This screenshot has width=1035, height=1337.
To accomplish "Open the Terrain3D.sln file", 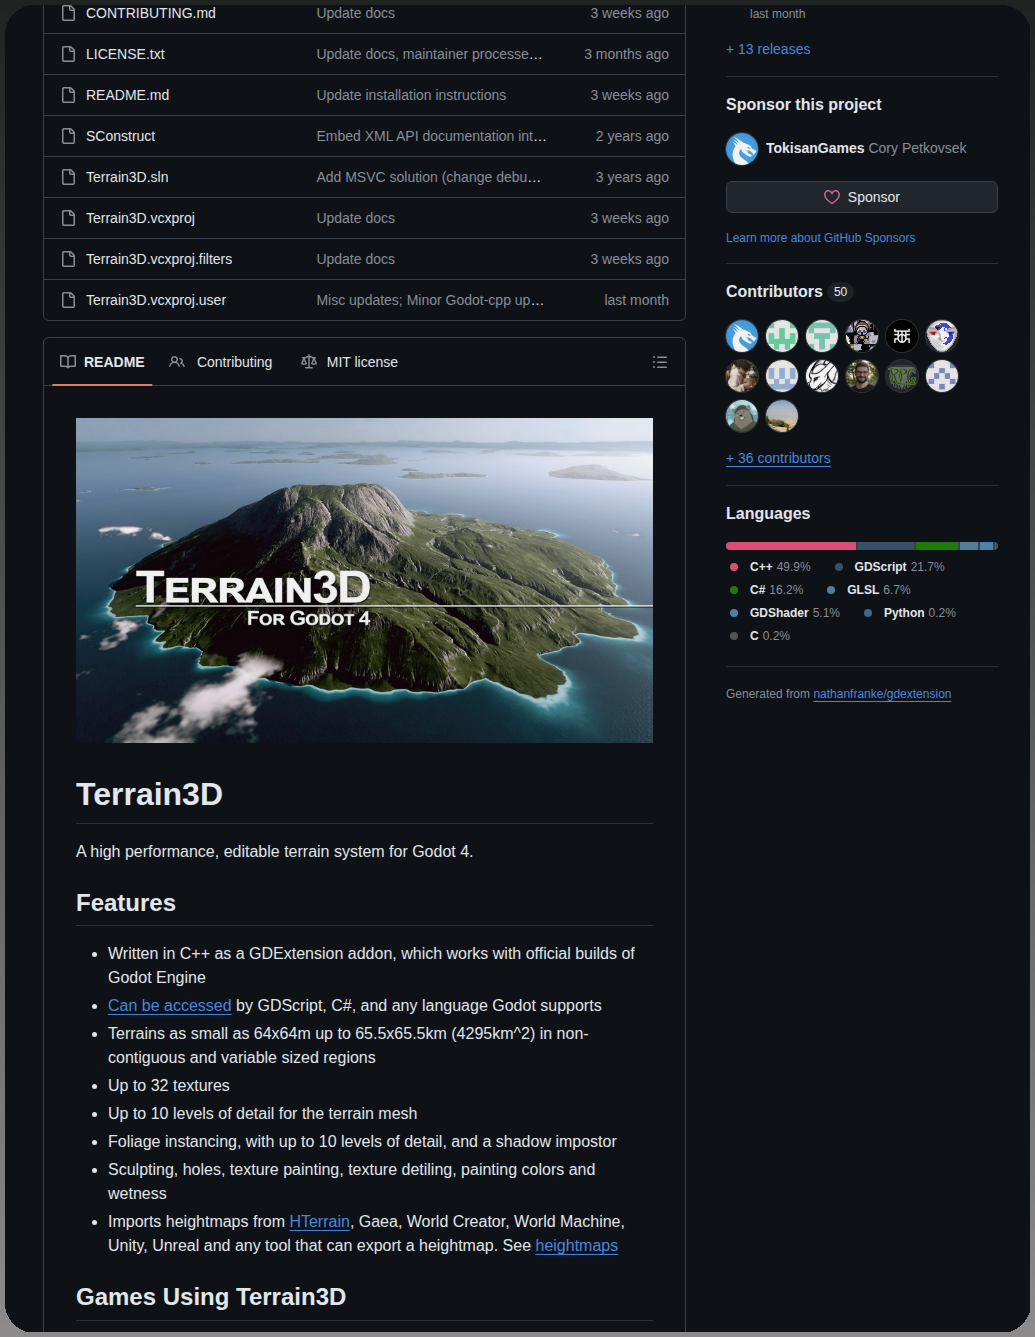I will pos(127,177).
